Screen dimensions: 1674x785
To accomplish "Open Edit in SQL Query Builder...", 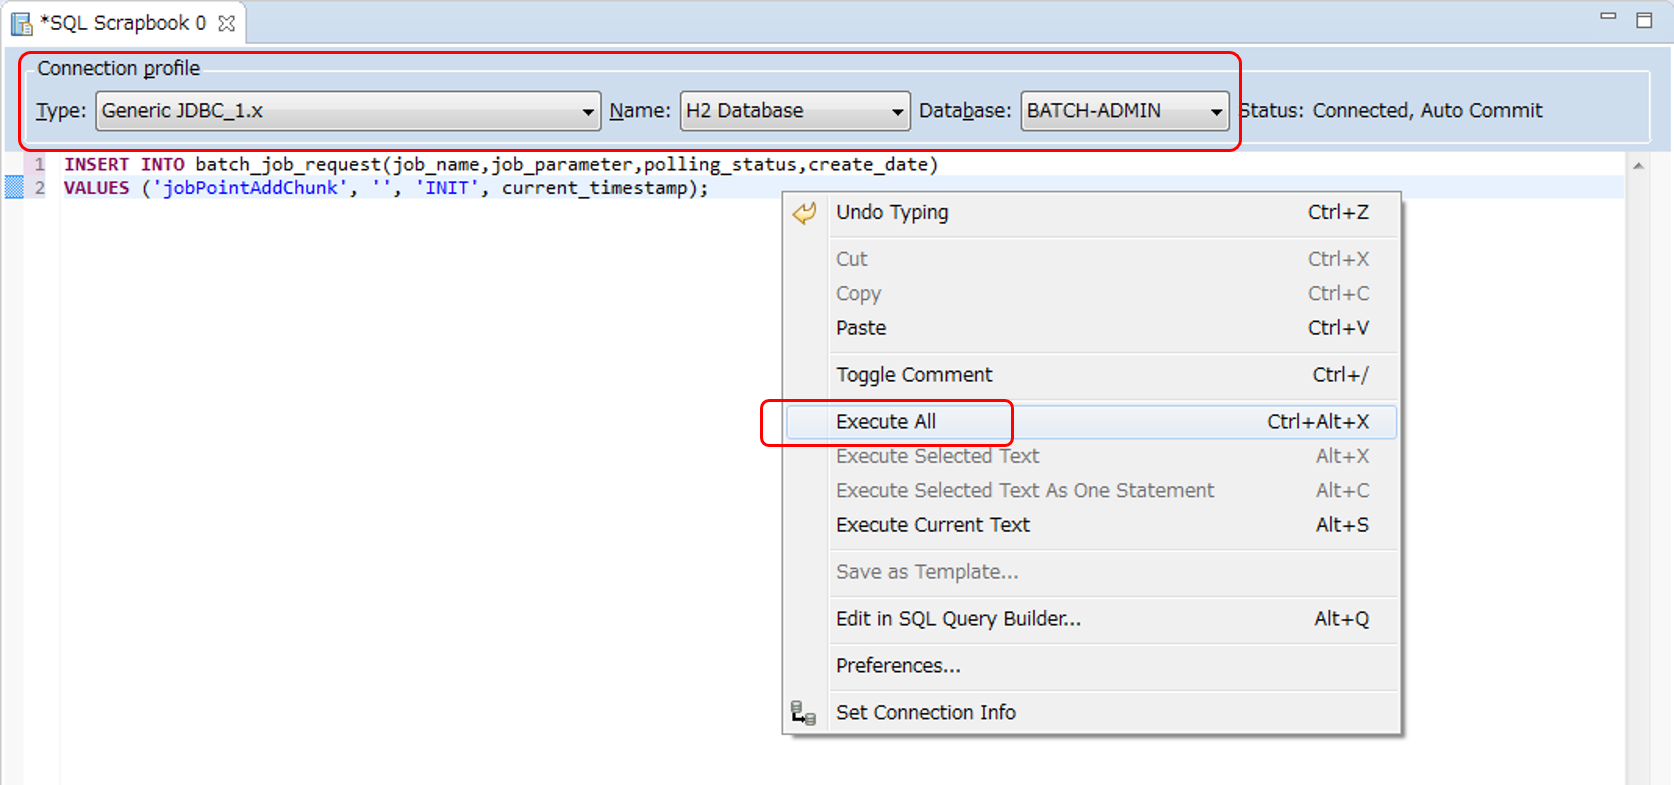I will click(1091, 619).
